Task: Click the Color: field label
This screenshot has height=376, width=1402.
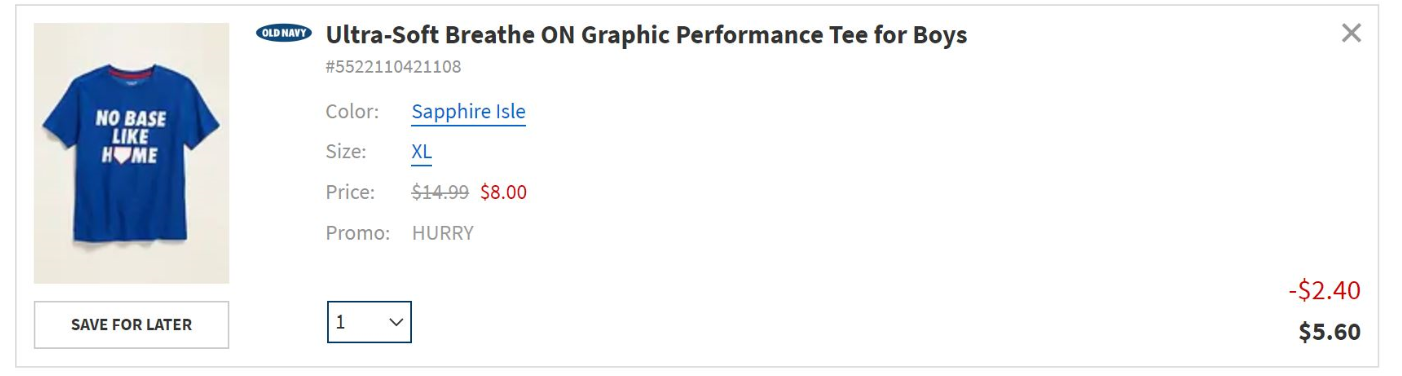Action: 352,111
